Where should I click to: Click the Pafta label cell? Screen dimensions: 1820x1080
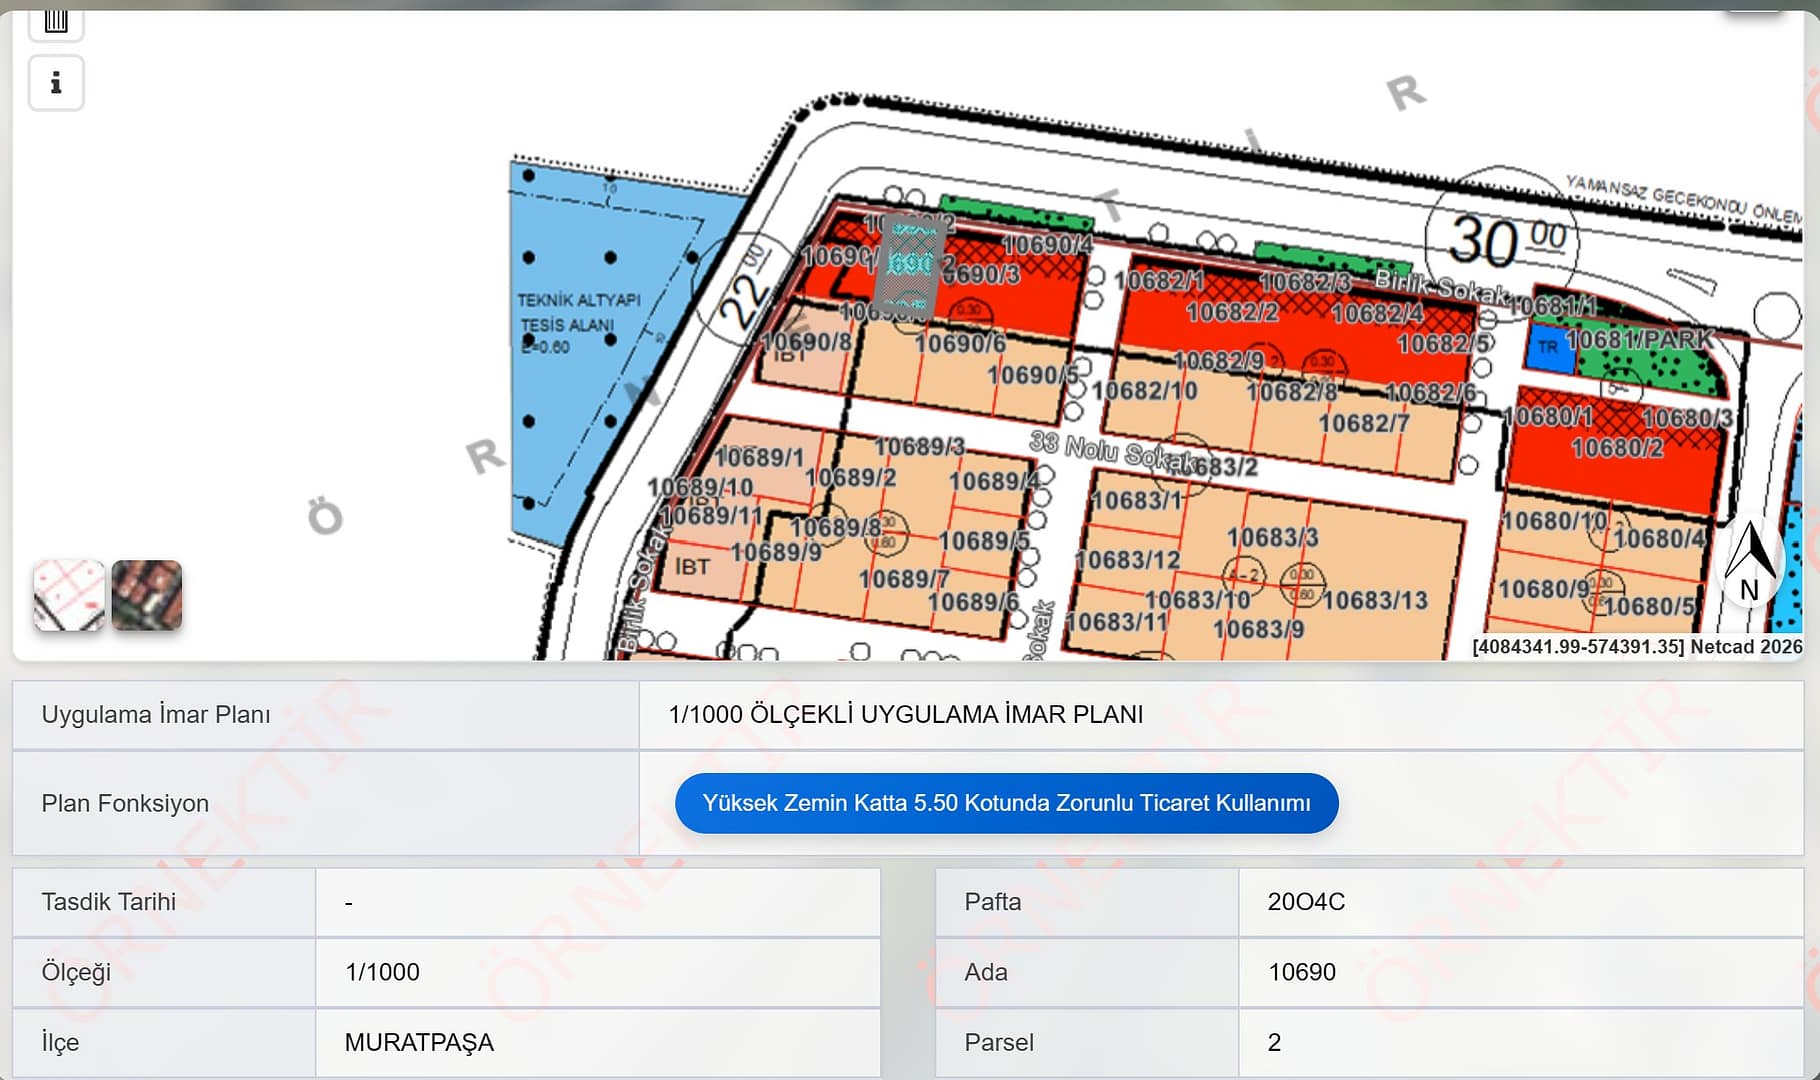[1087, 902]
